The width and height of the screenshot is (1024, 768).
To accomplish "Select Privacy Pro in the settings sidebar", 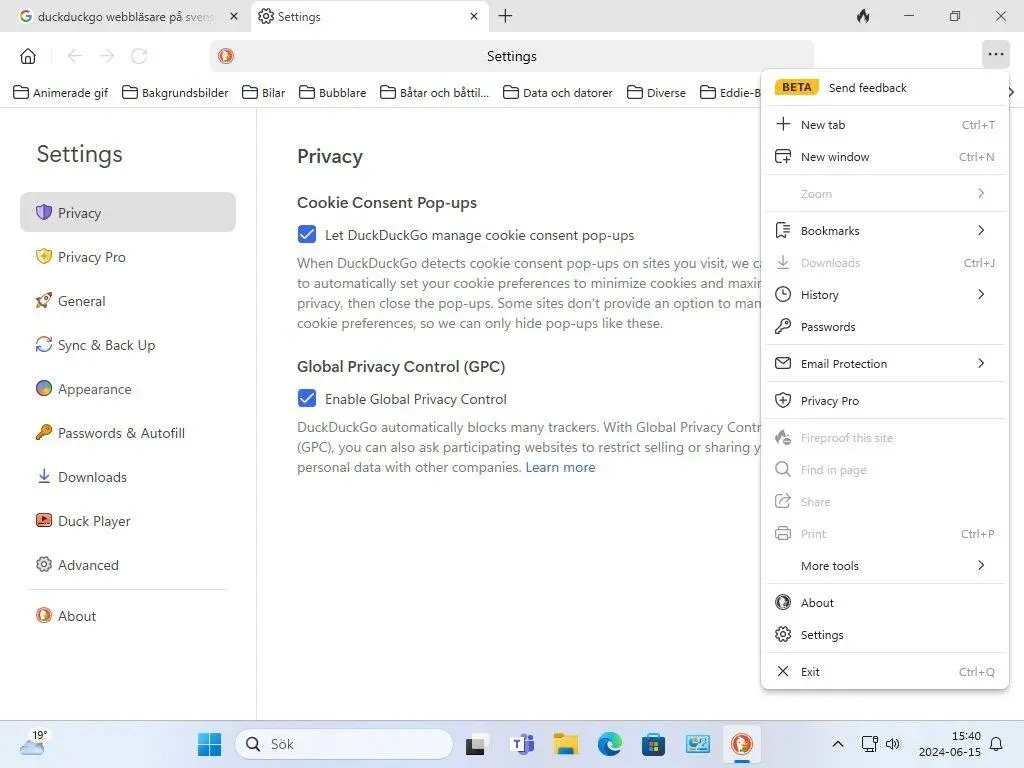I will 128,257.
